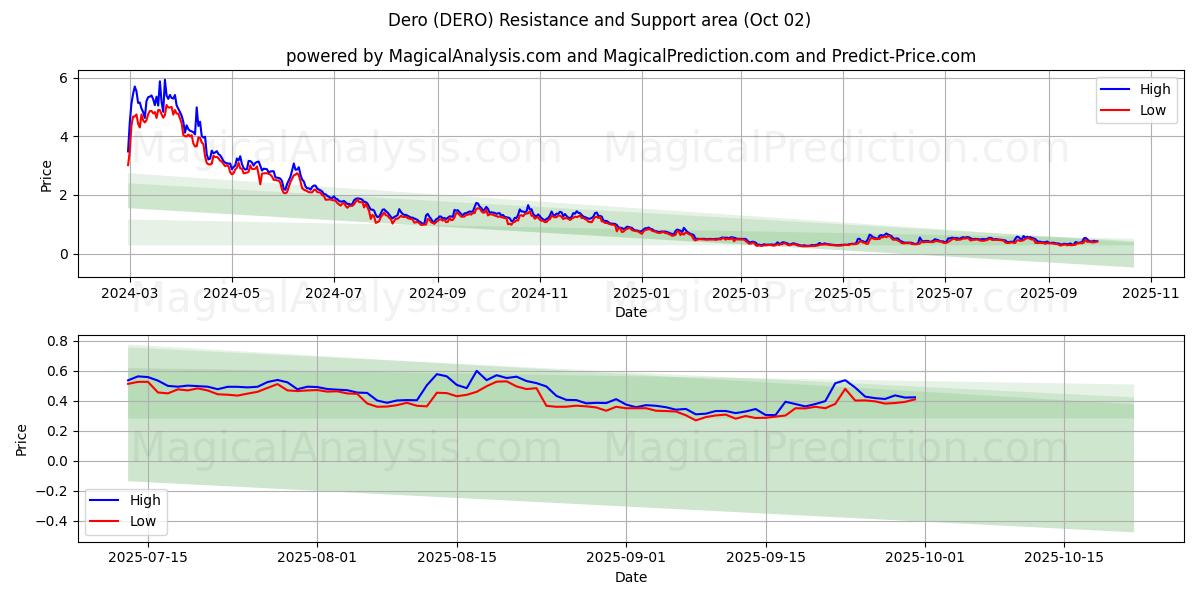This screenshot has height=600, width=1200.
Task: Click the 0.8 tick on the bottom y-axis
Action: coord(56,341)
